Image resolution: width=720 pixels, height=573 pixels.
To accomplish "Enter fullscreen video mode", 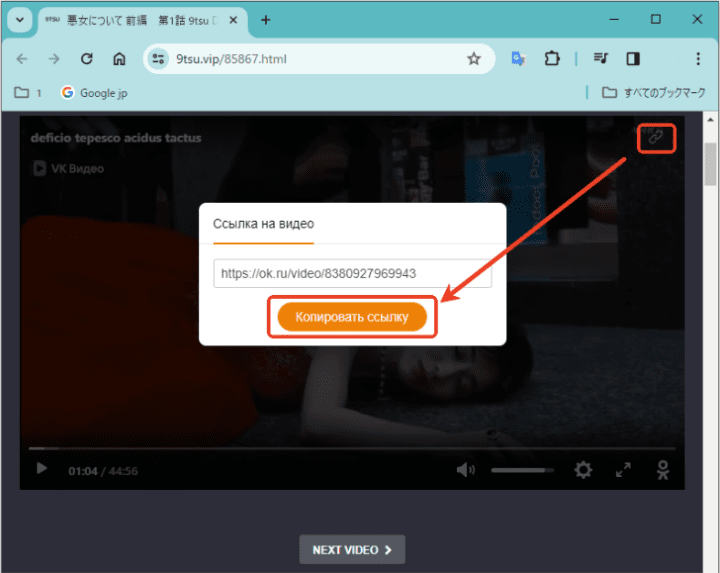I will tap(623, 470).
